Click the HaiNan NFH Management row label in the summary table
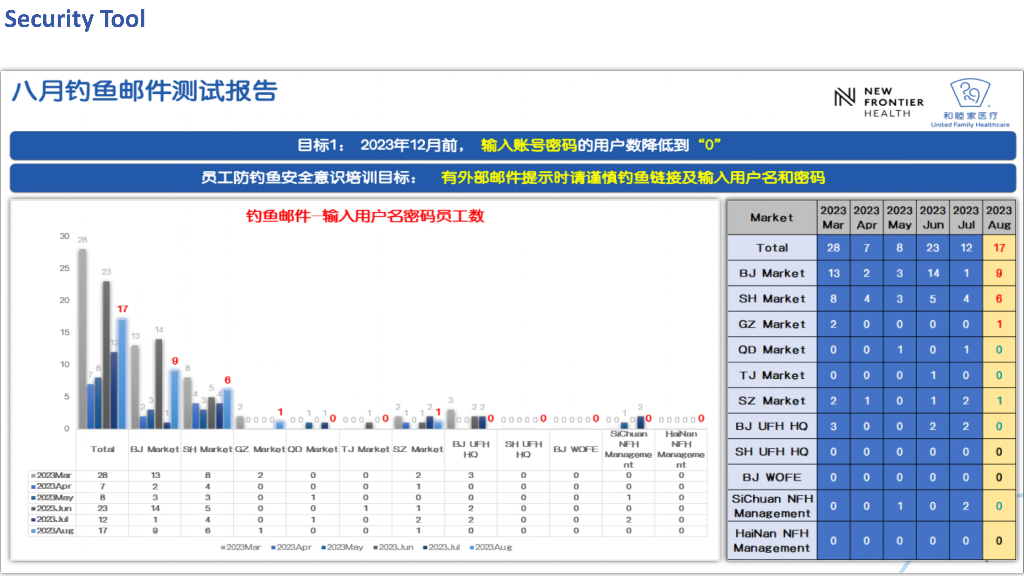This screenshot has height=576, width=1024. (x=772, y=540)
